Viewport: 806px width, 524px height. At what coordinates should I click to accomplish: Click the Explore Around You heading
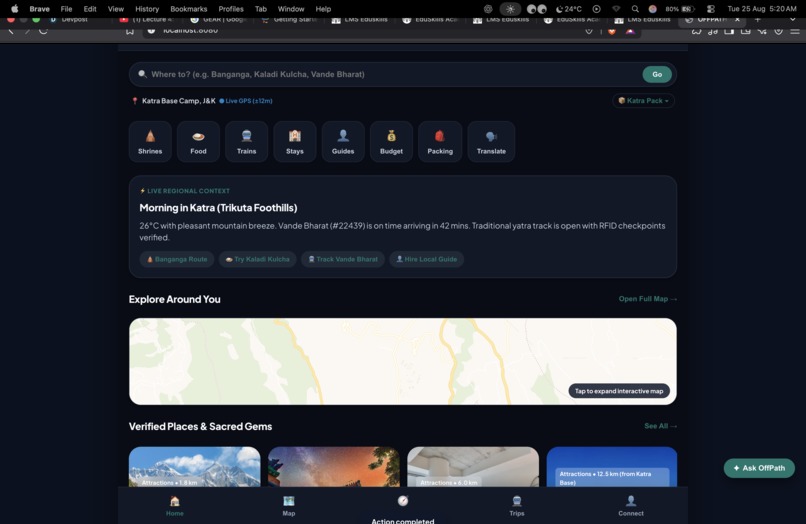(x=175, y=299)
